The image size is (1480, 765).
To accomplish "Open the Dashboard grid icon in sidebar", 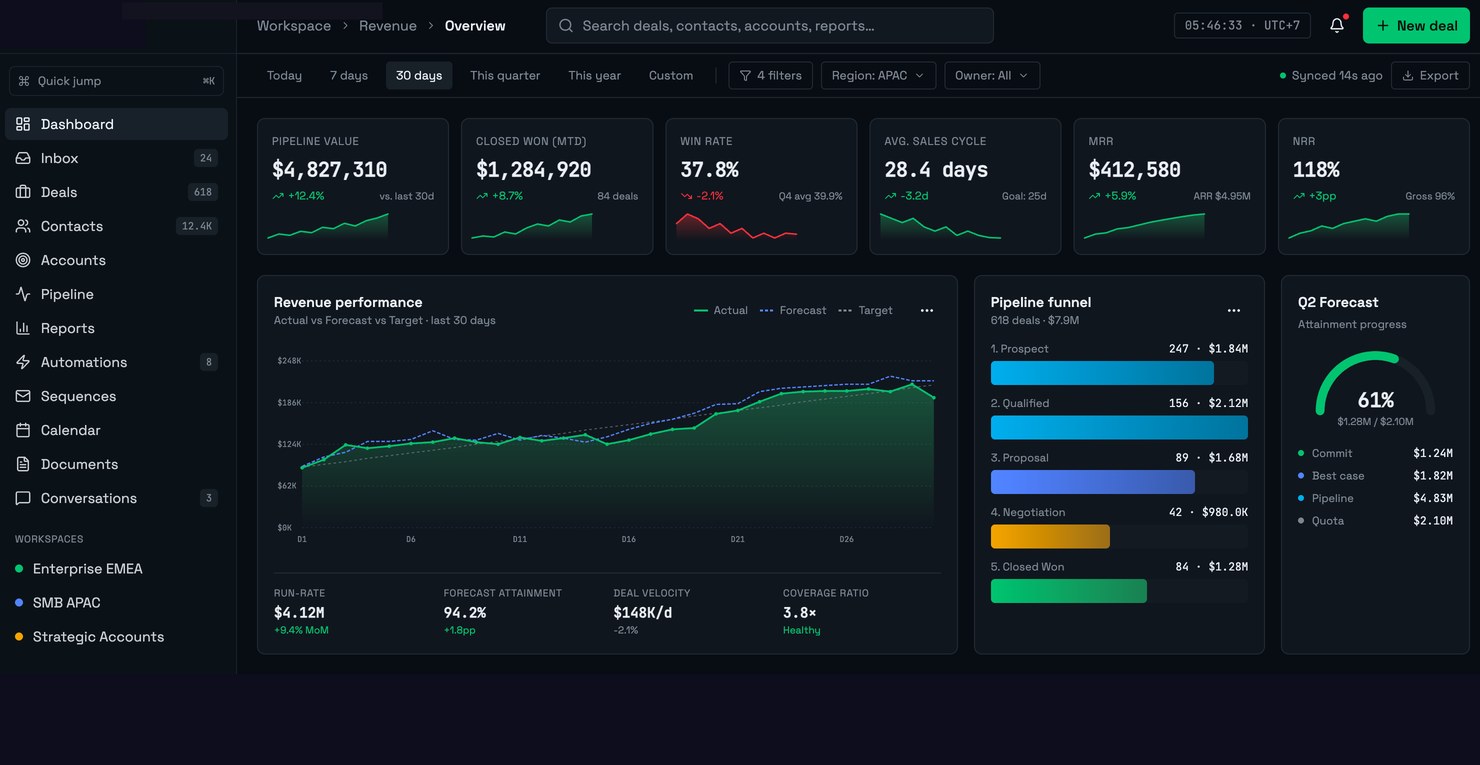I will point(23,124).
